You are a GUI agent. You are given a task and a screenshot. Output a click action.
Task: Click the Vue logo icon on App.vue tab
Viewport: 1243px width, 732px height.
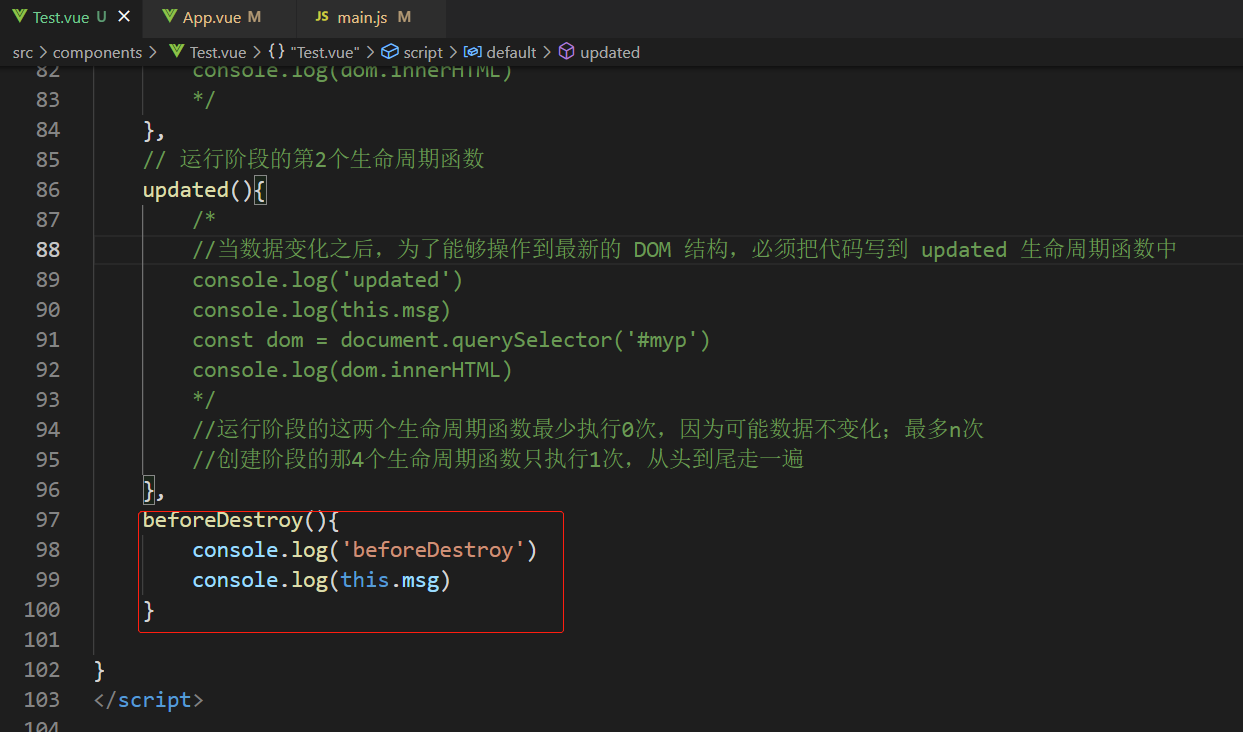pos(169,17)
